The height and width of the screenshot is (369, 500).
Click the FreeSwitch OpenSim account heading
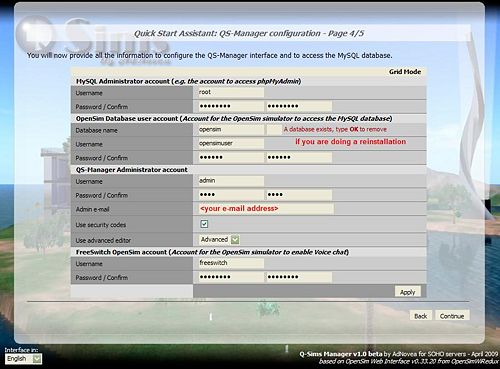[x=212, y=252]
